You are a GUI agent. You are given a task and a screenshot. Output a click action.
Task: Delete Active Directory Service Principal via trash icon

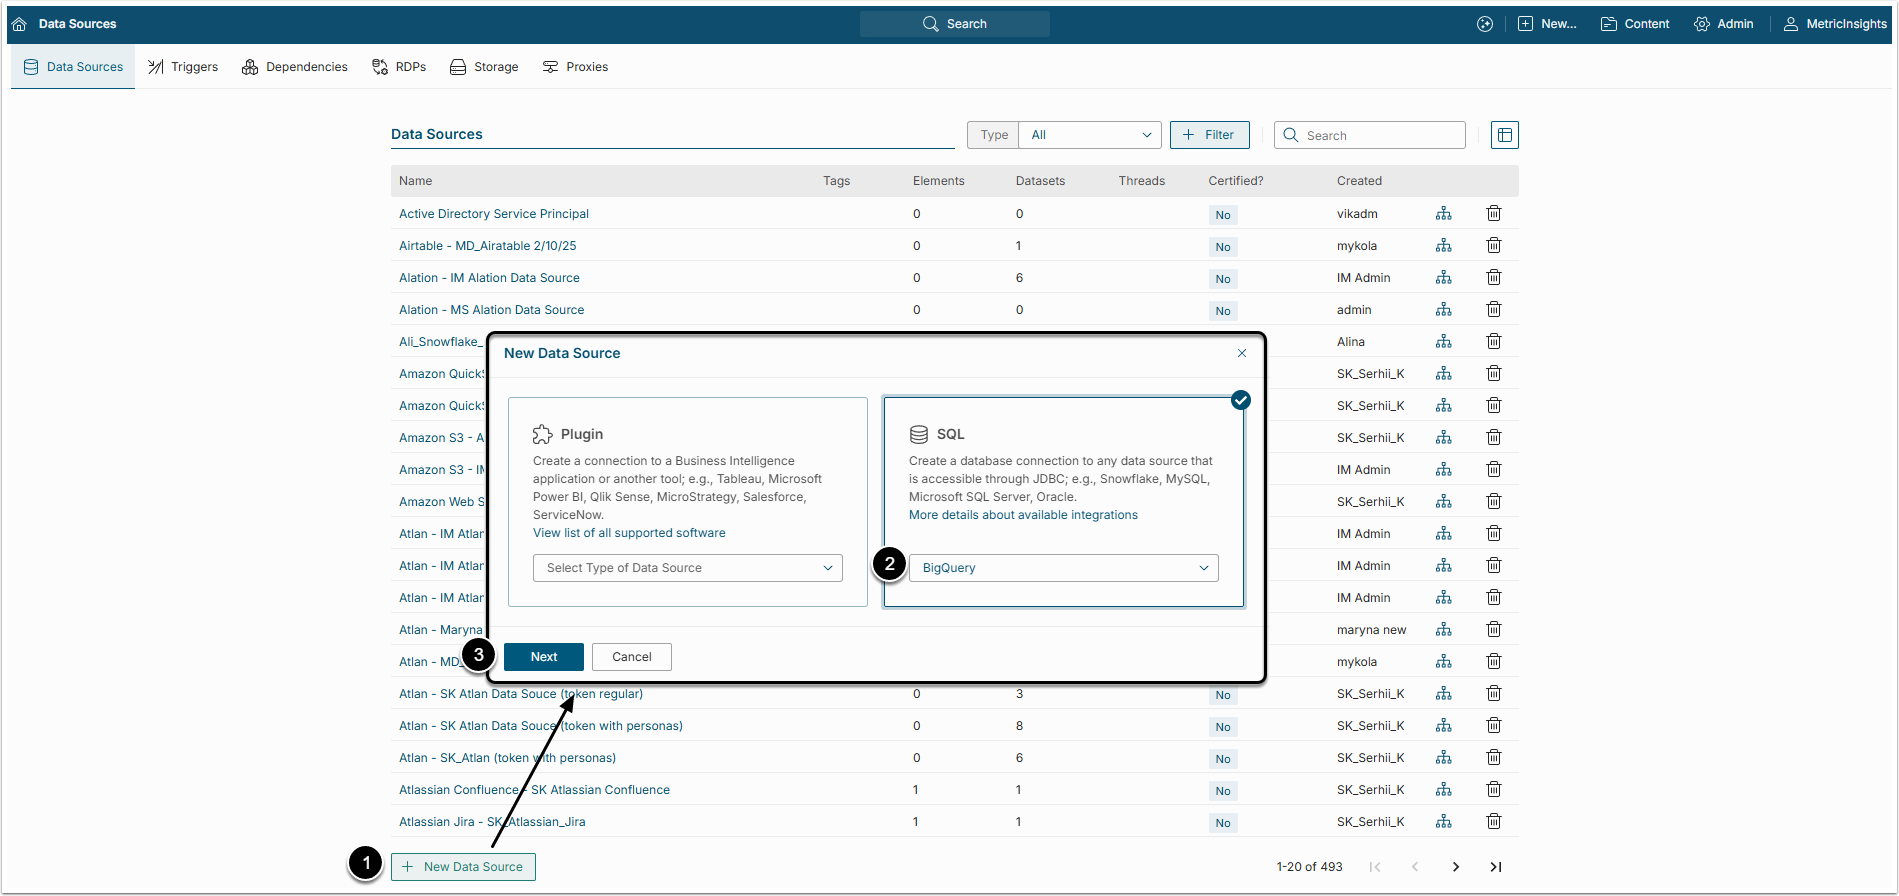click(x=1493, y=214)
